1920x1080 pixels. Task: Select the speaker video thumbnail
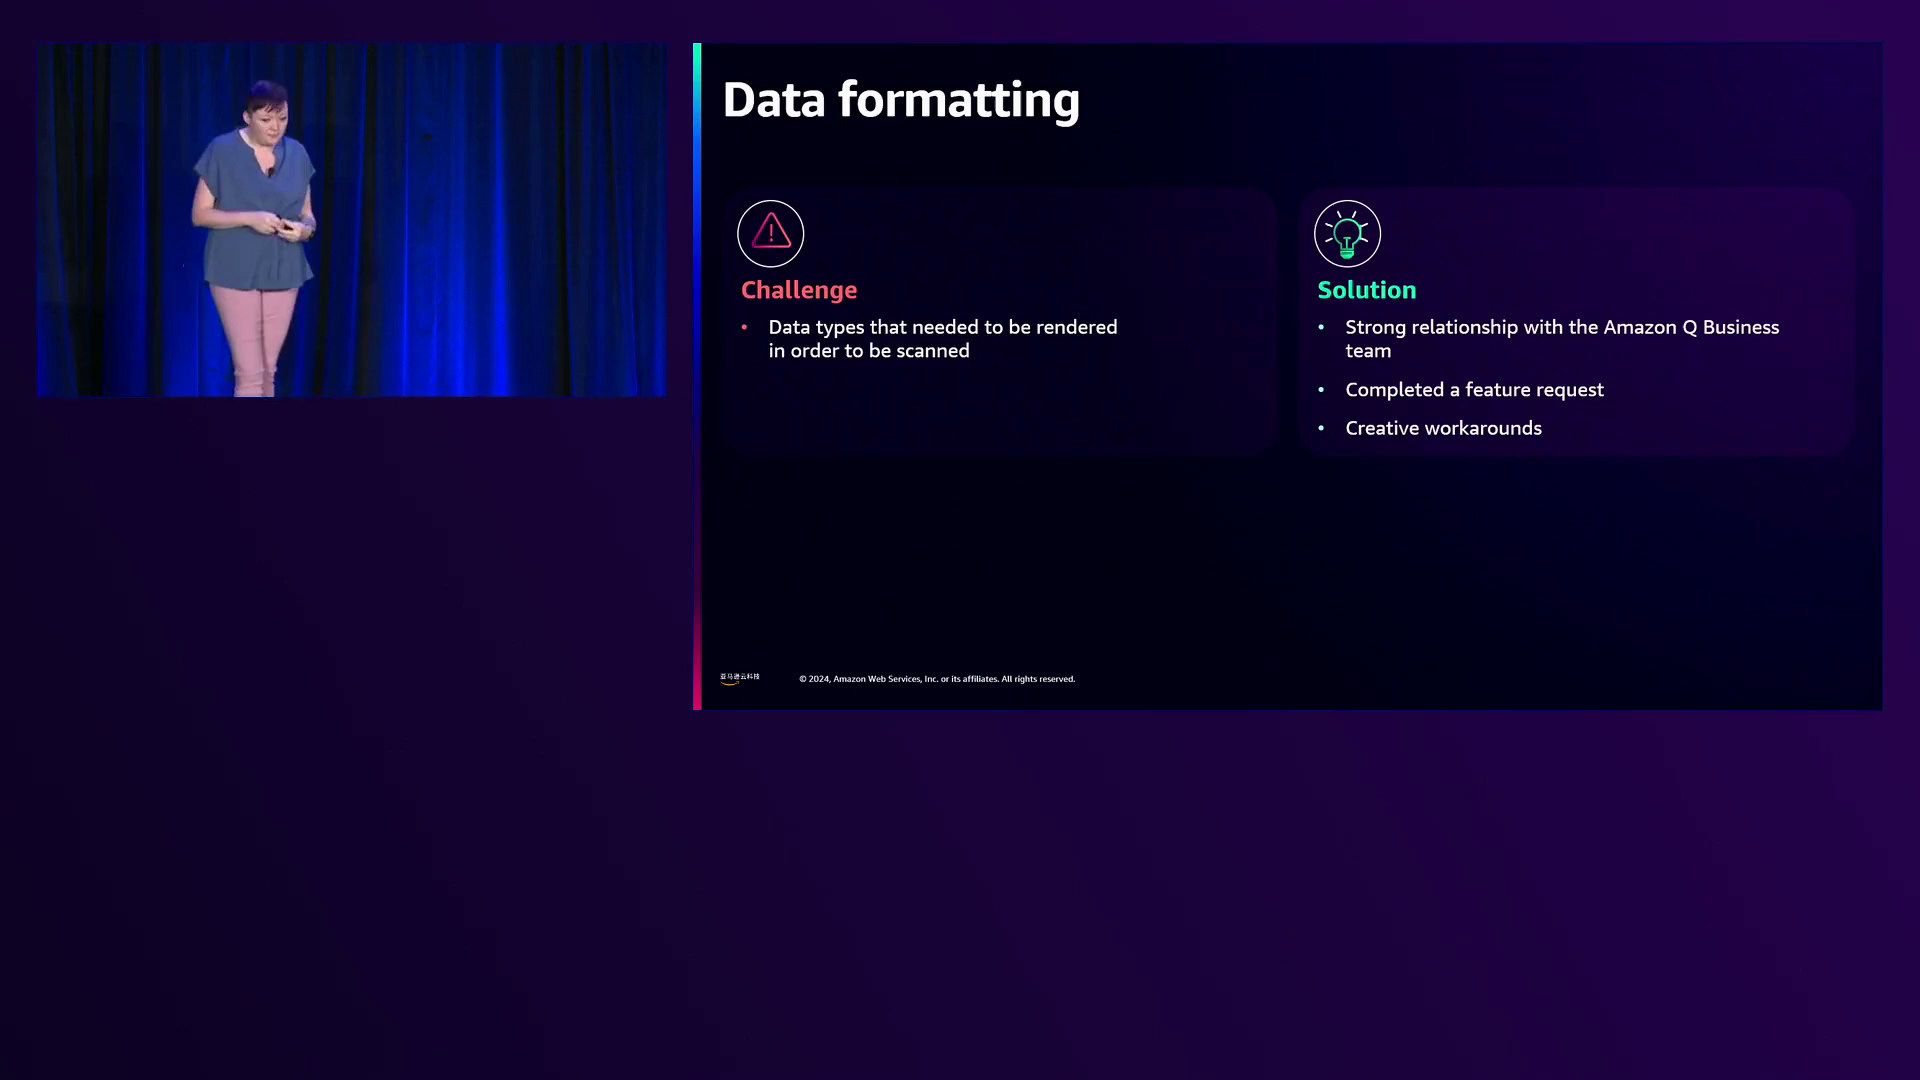(351, 219)
